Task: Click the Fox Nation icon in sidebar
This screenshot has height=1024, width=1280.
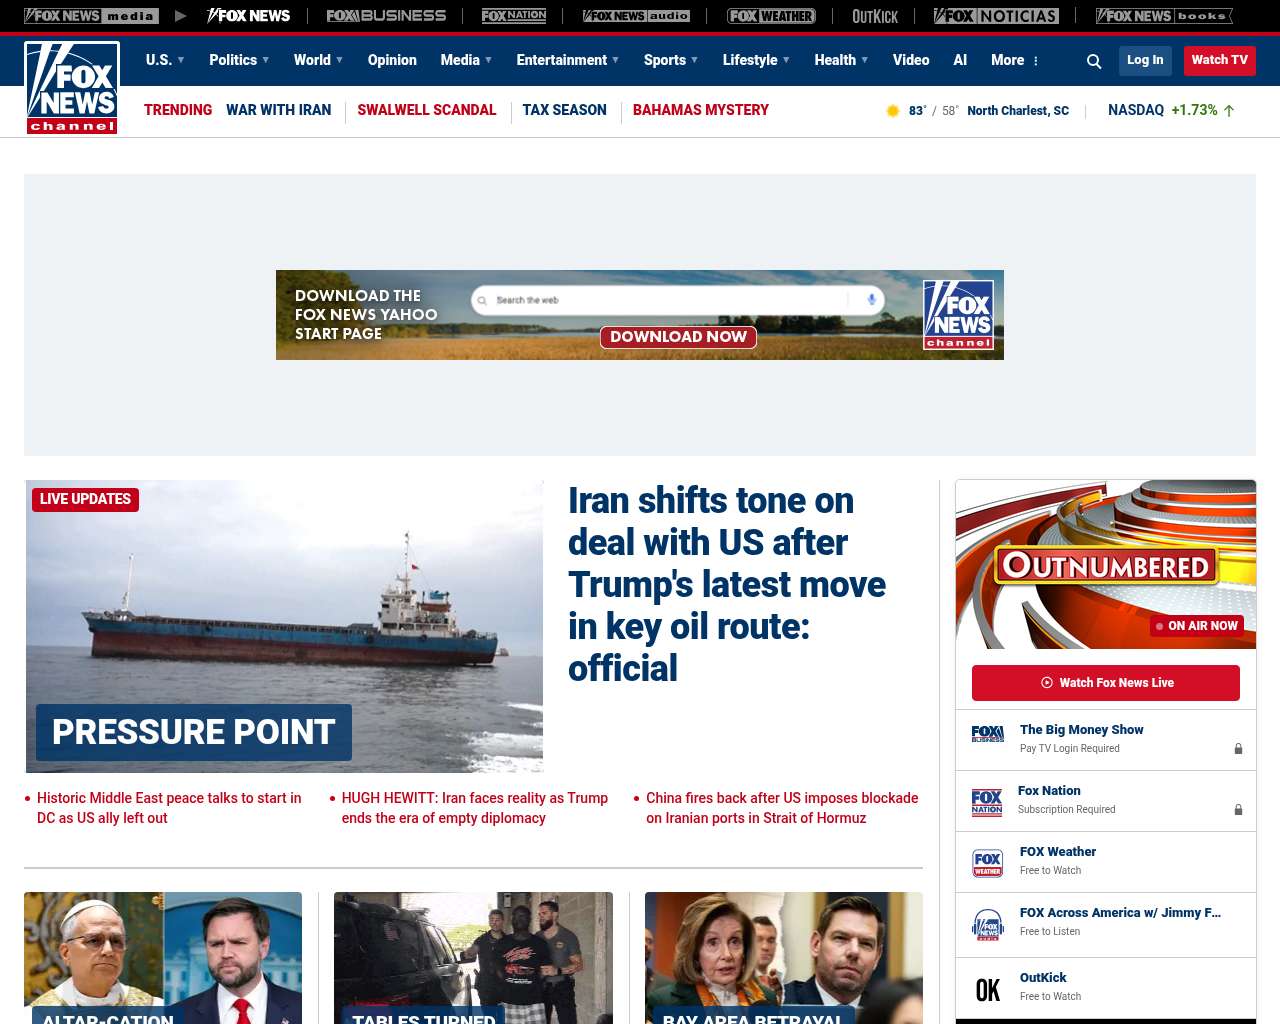Action: (x=987, y=801)
